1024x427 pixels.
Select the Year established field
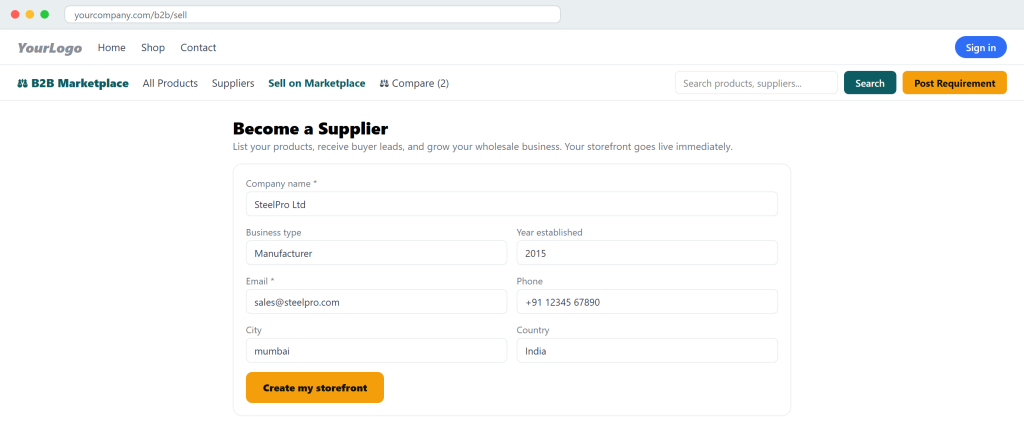click(647, 253)
